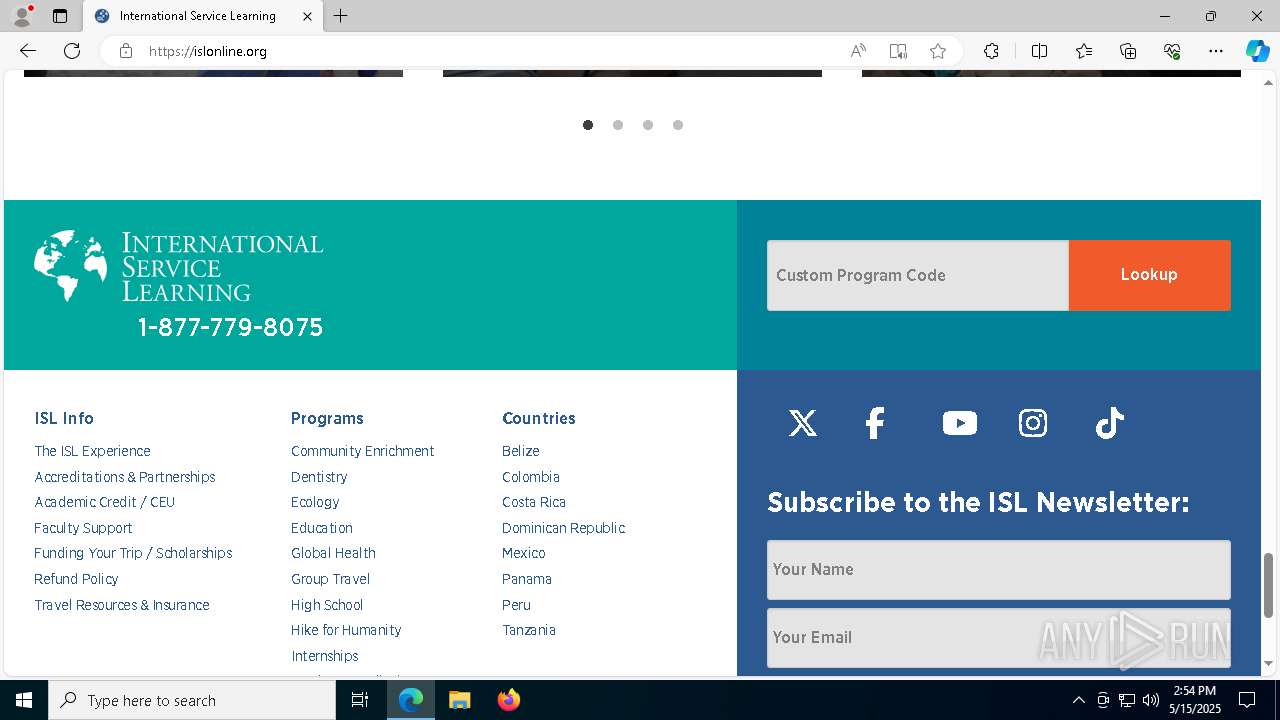Add this page to favorites
Viewport: 1280px width, 720px height.
point(938,51)
